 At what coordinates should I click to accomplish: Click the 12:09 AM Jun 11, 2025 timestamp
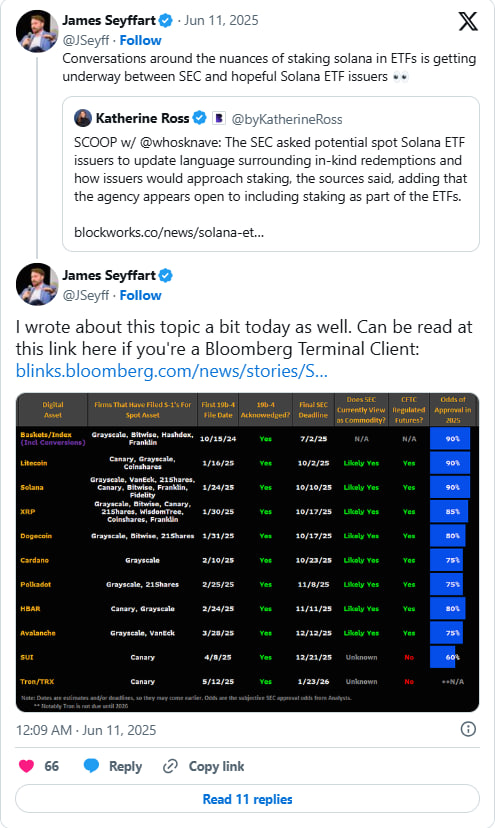pyautogui.click(x=86, y=730)
